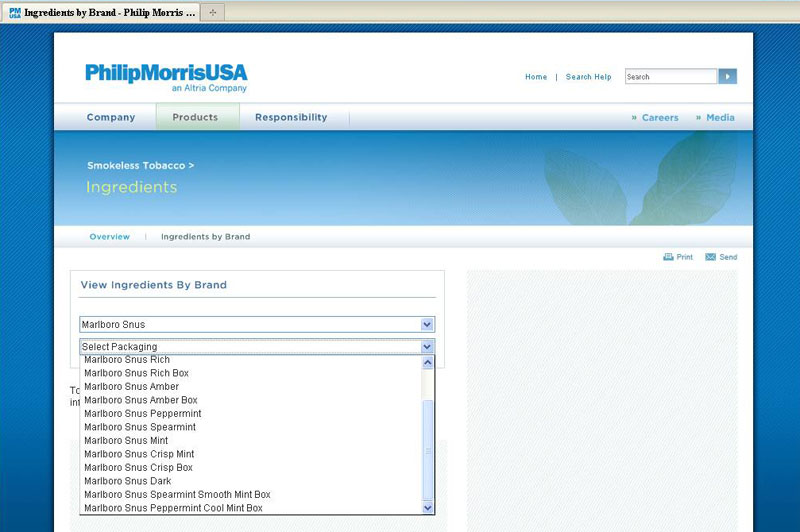Collapse the Select Packaging dropdown
This screenshot has height=532, width=800.
(x=427, y=346)
